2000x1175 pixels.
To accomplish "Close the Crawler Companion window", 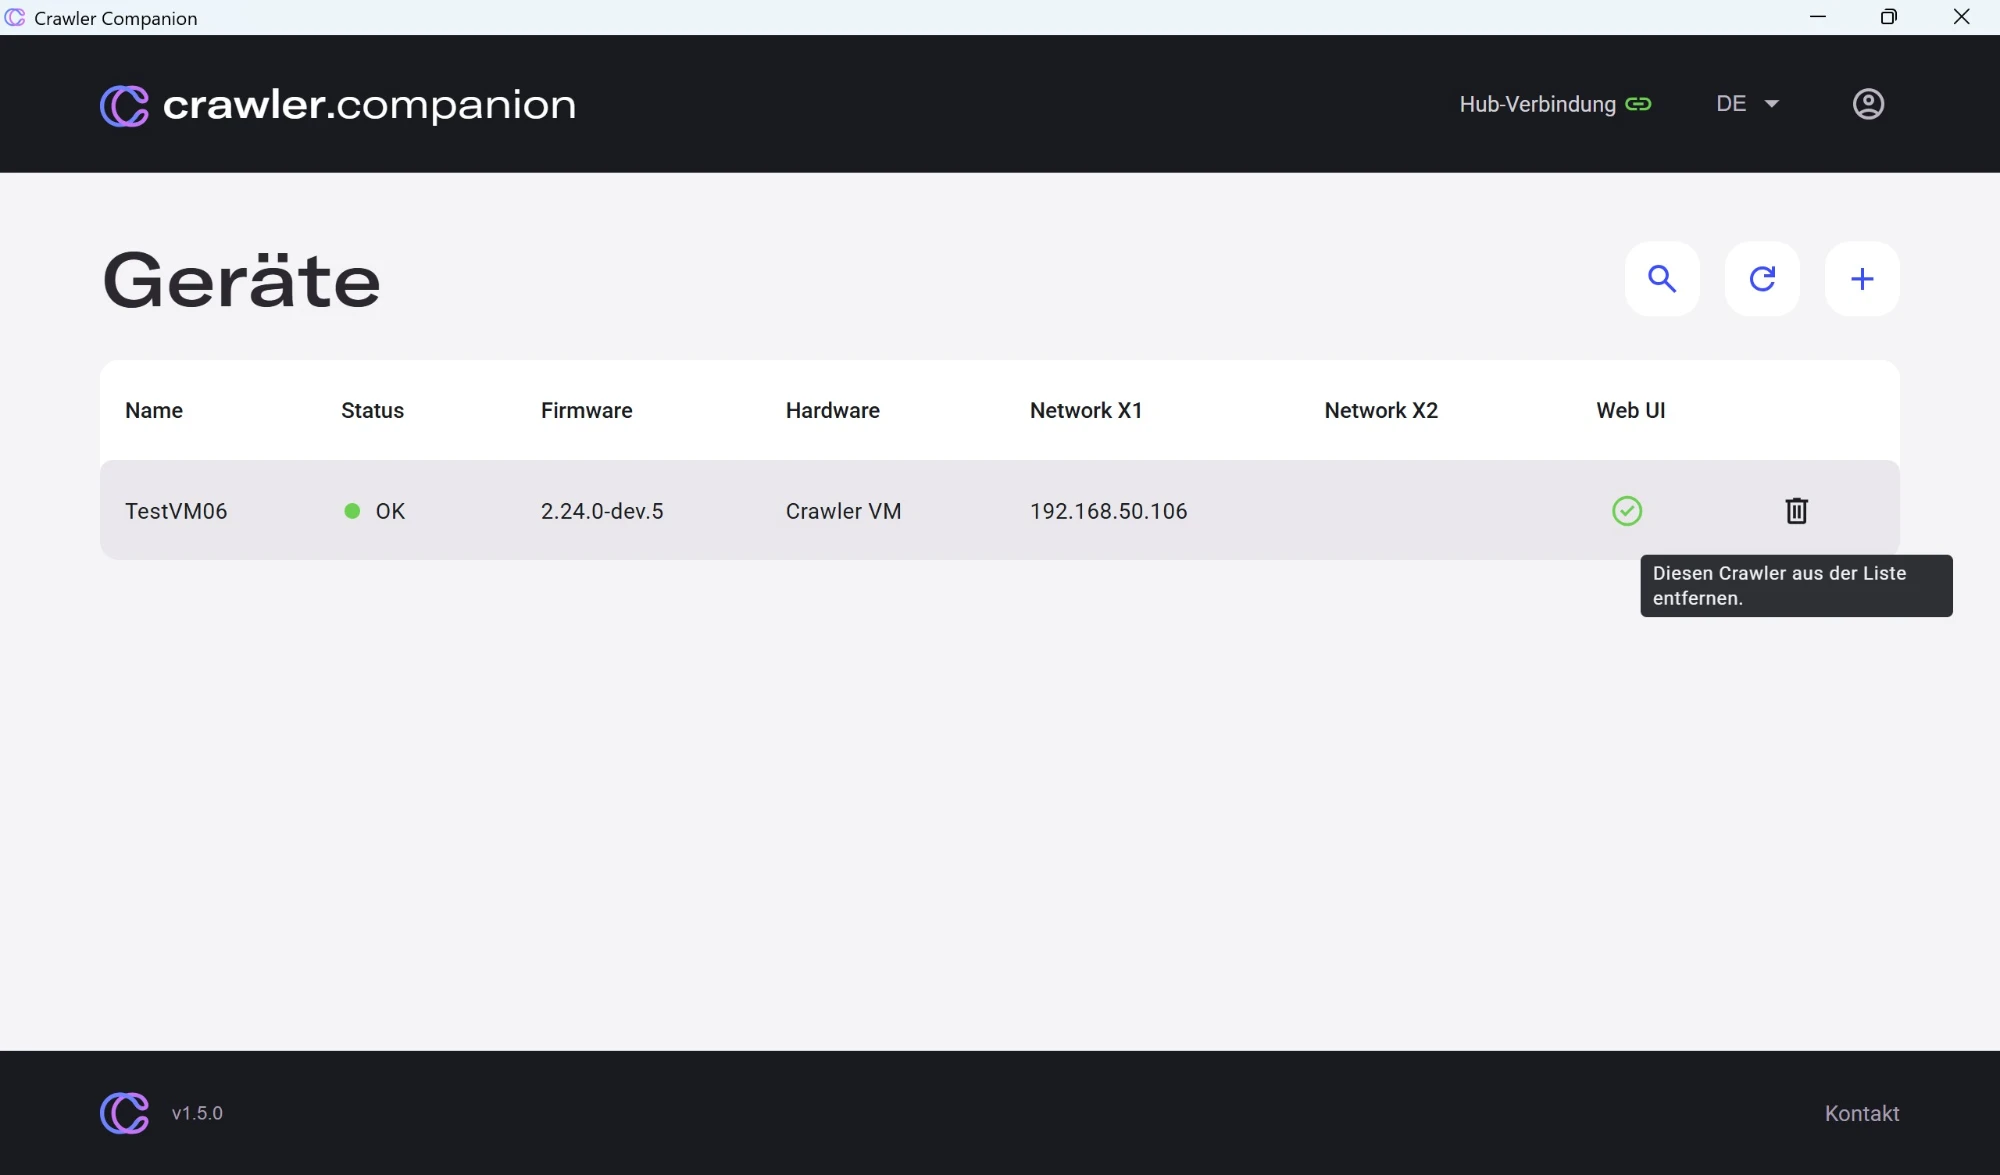I will (x=1961, y=17).
